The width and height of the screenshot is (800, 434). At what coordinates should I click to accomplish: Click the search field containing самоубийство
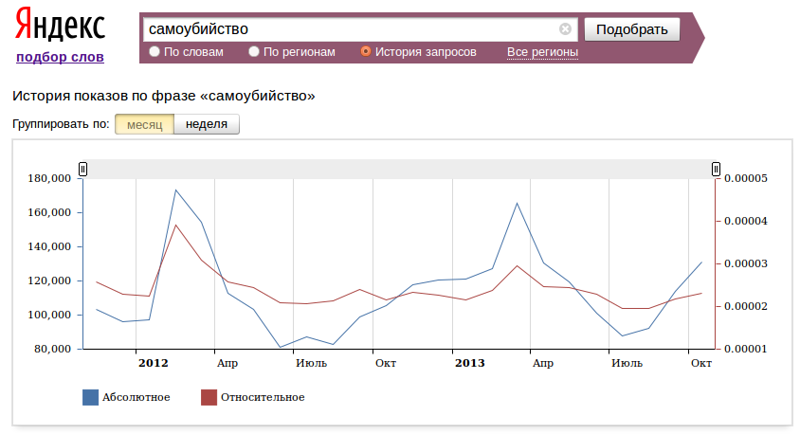click(x=350, y=29)
